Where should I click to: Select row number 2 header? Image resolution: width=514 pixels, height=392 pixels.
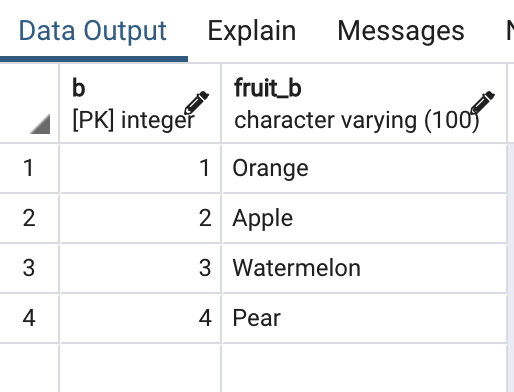[x=29, y=218]
